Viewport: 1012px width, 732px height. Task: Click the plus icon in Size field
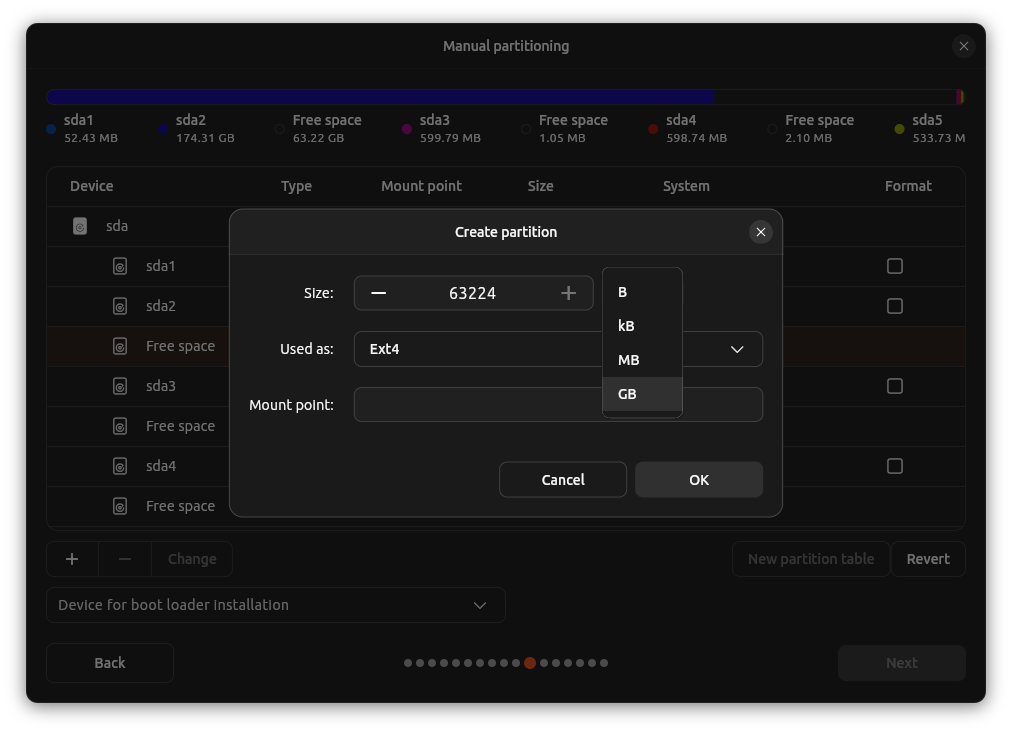click(568, 293)
